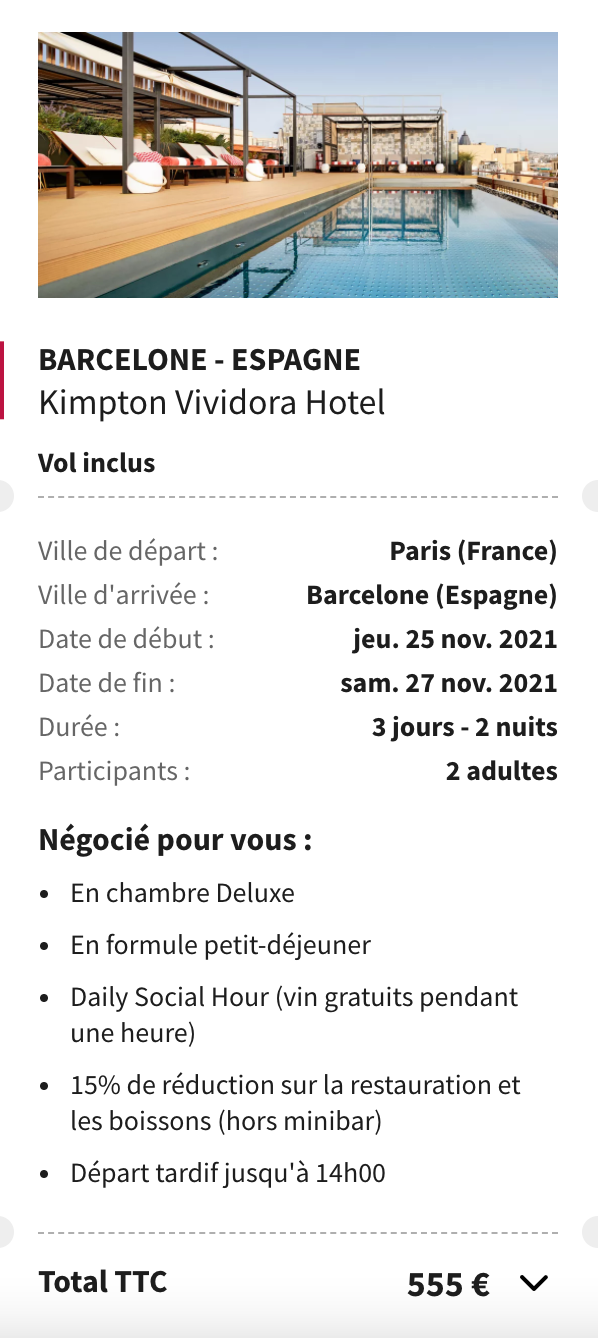Select the En formule petit-déjeuner item
Image resolution: width=598 pixels, height=1338 pixels.
(221, 945)
